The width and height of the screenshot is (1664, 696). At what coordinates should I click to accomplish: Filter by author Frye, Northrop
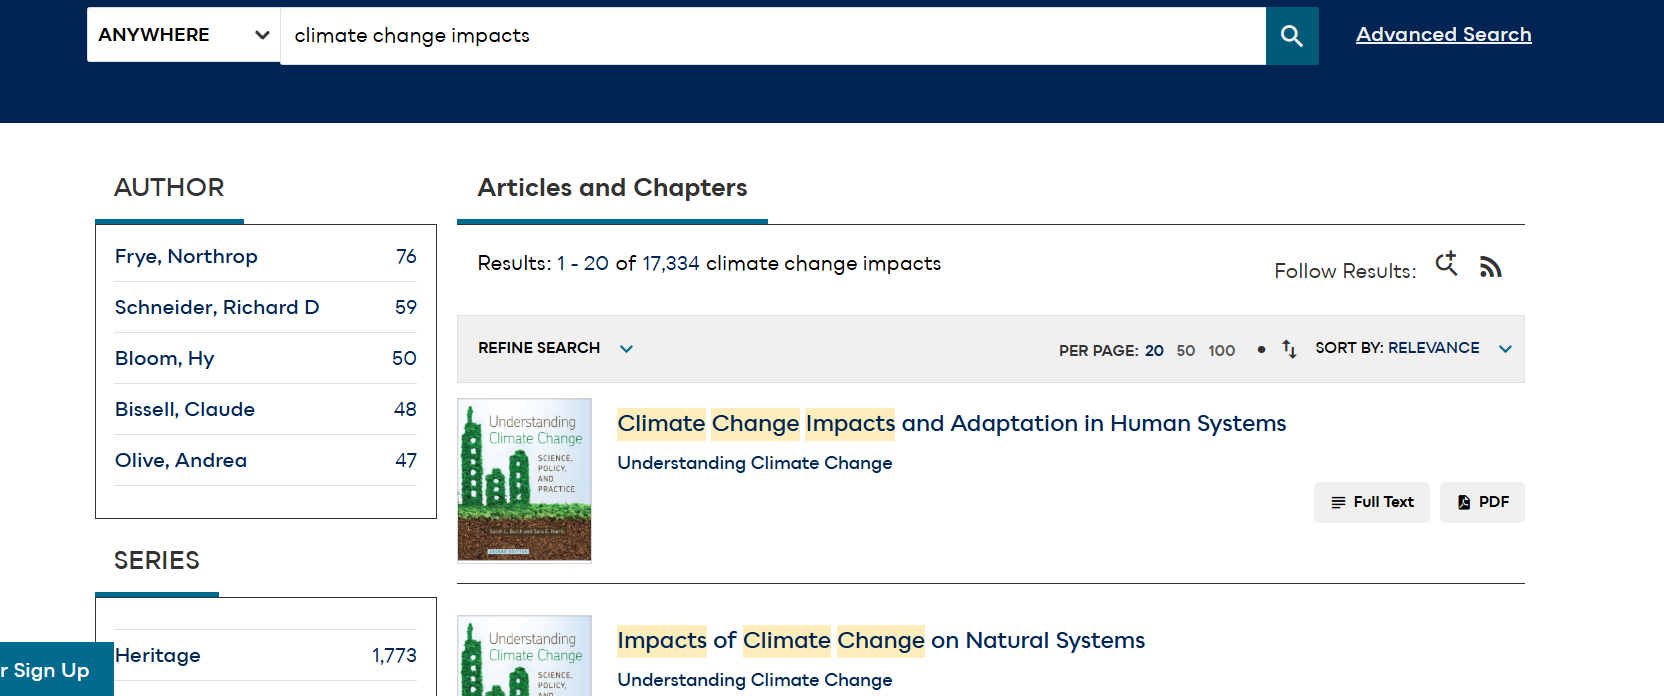(186, 257)
